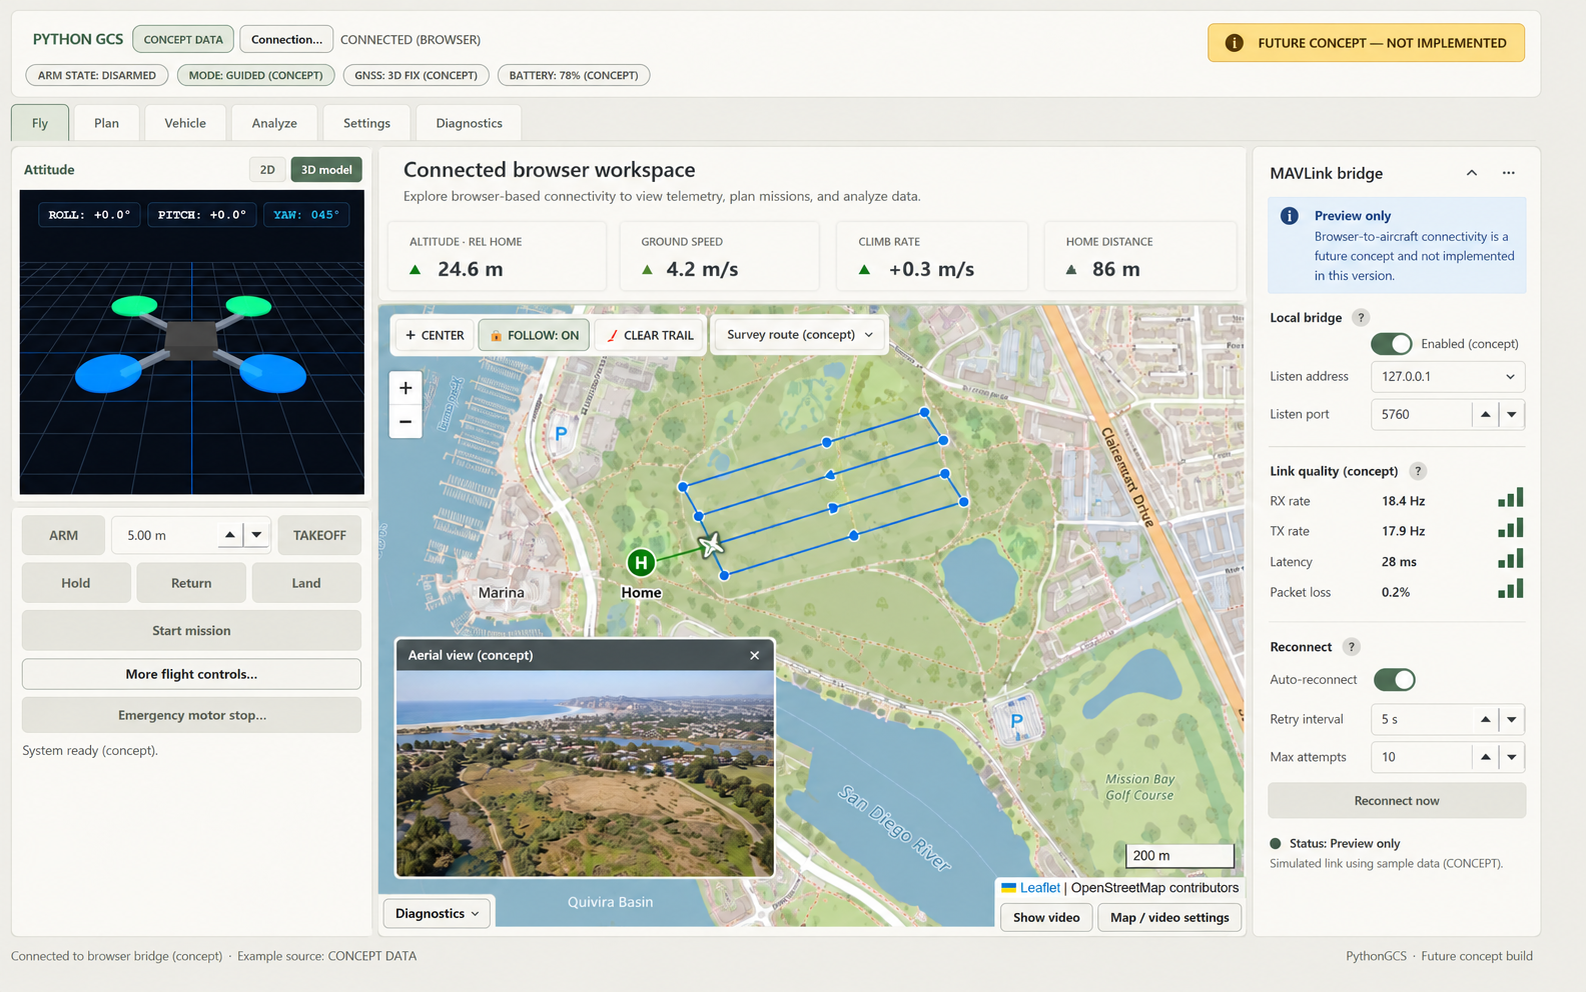Screen dimensions: 1586x992
Task: Zoom out on the map
Action: click(405, 422)
